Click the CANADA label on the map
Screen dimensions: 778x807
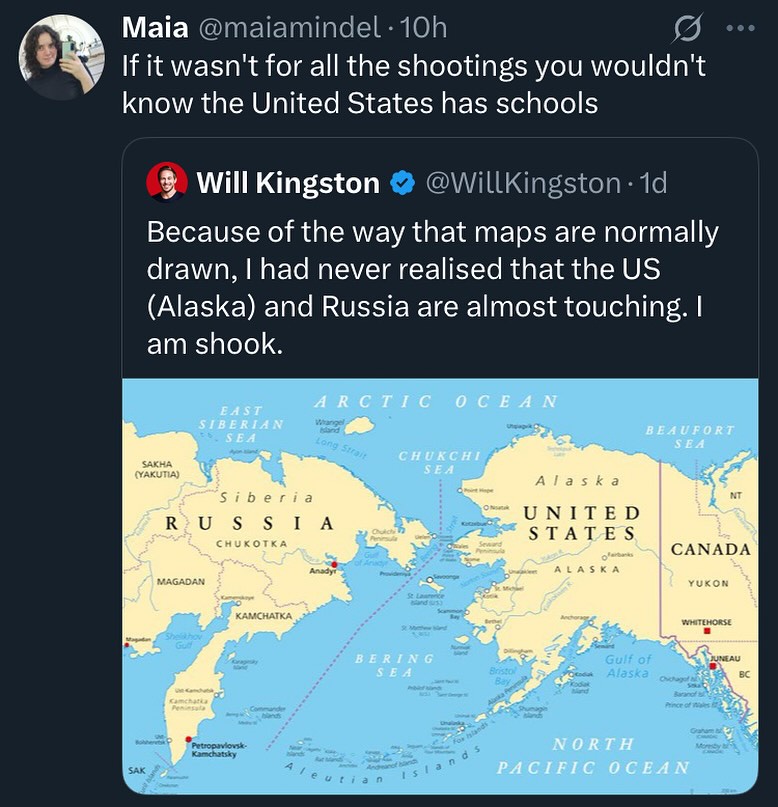coord(711,550)
